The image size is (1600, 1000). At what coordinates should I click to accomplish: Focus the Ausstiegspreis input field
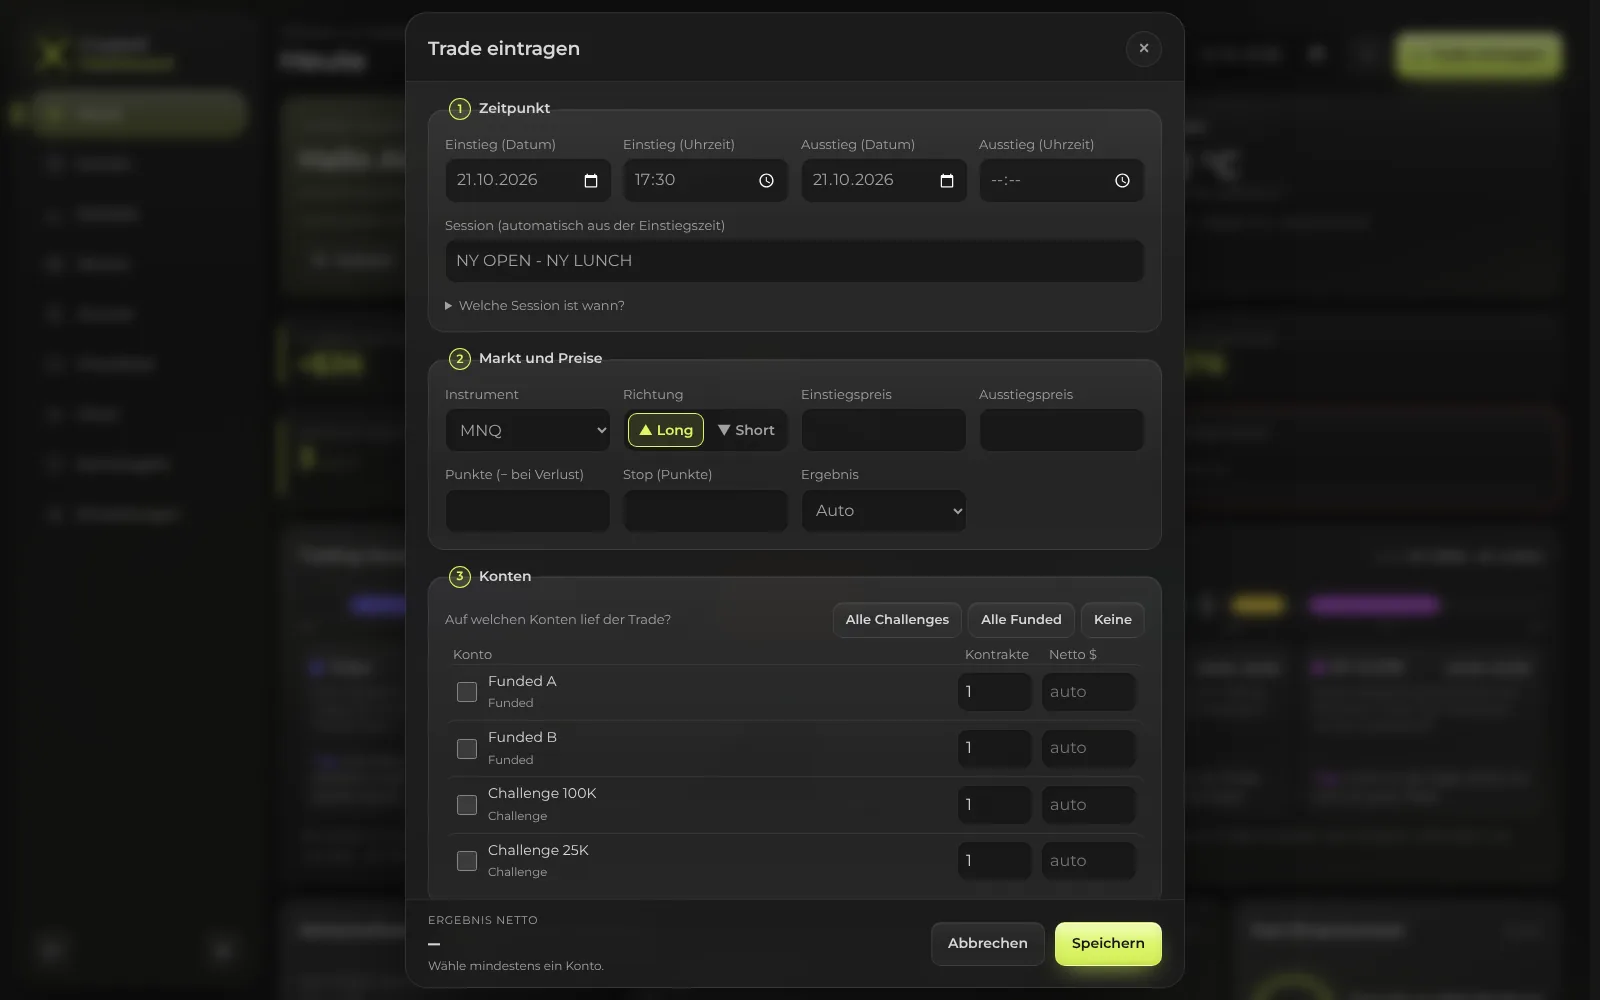(1062, 430)
